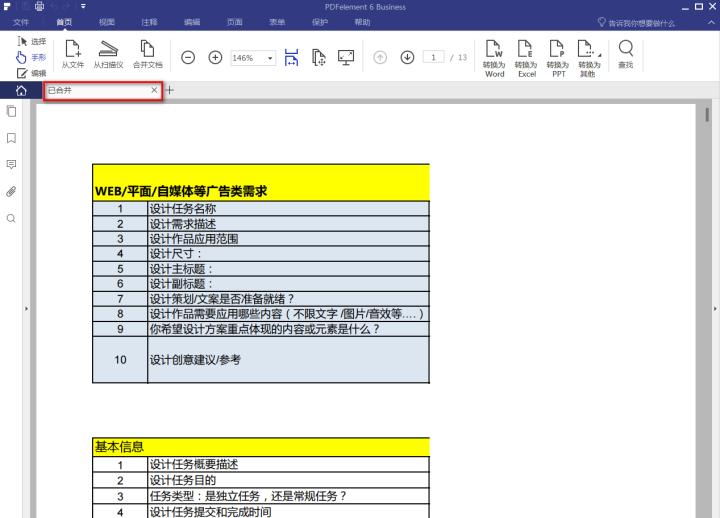The width and height of the screenshot is (720, 518).
Task: Click the 设计需求描述 table row
Action: (x=261, y=224)
